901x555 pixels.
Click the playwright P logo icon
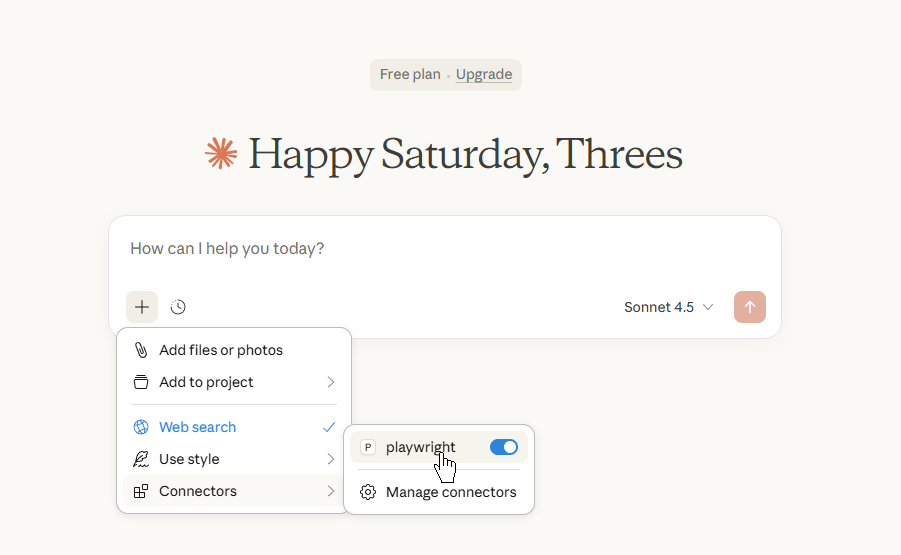coord(368,447)
